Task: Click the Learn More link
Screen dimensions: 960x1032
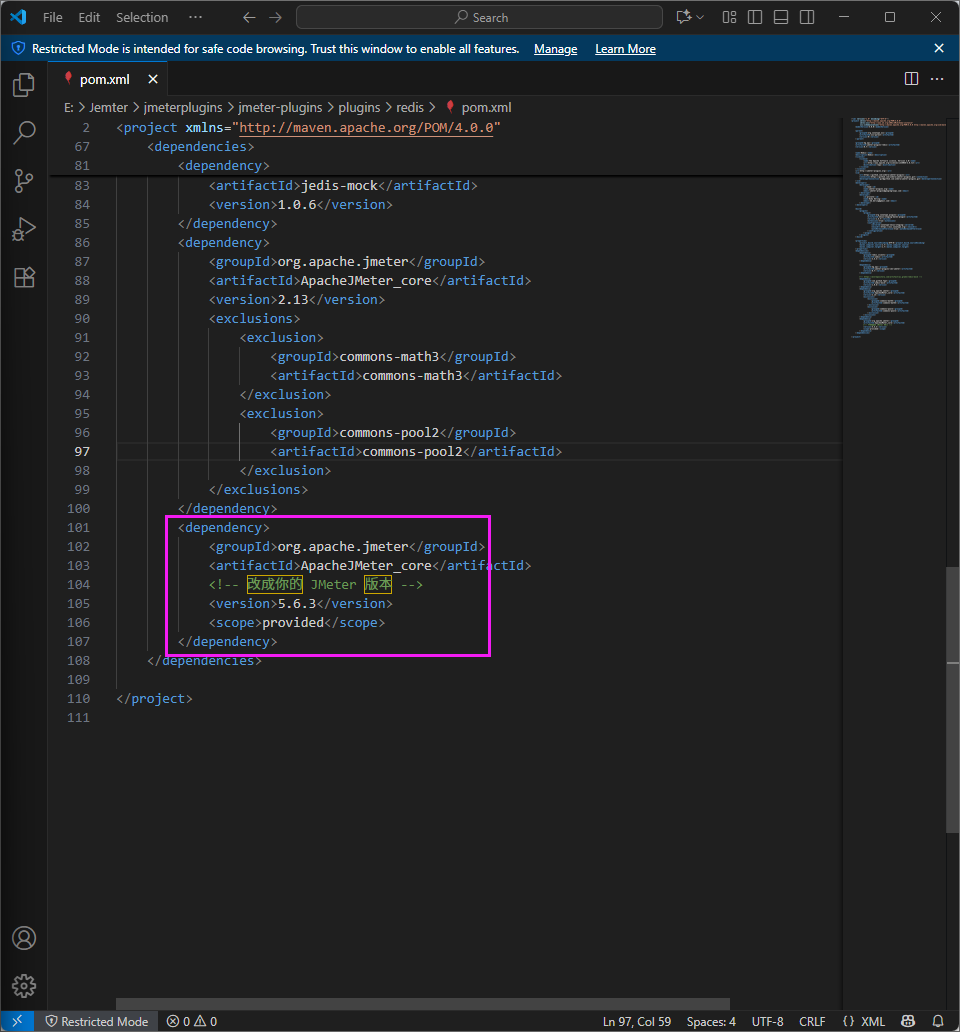Action: click(625, 49)
